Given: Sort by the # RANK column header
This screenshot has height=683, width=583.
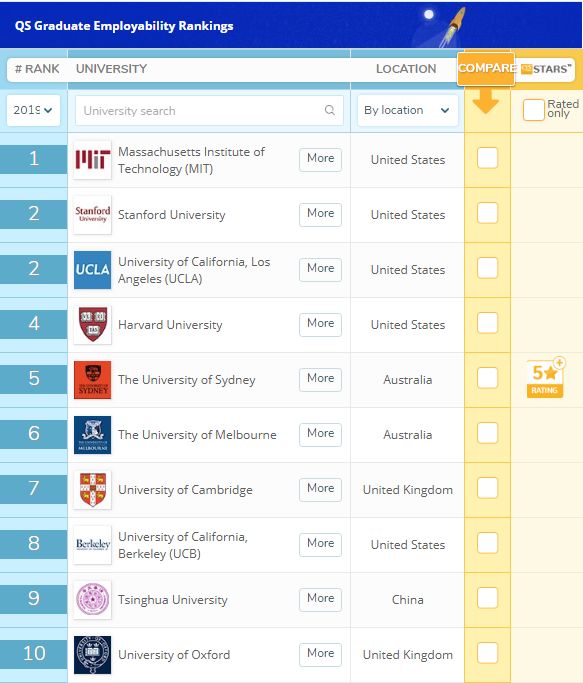Looking at the screenshot, I should pyautogui.click(x=37, y=69).
